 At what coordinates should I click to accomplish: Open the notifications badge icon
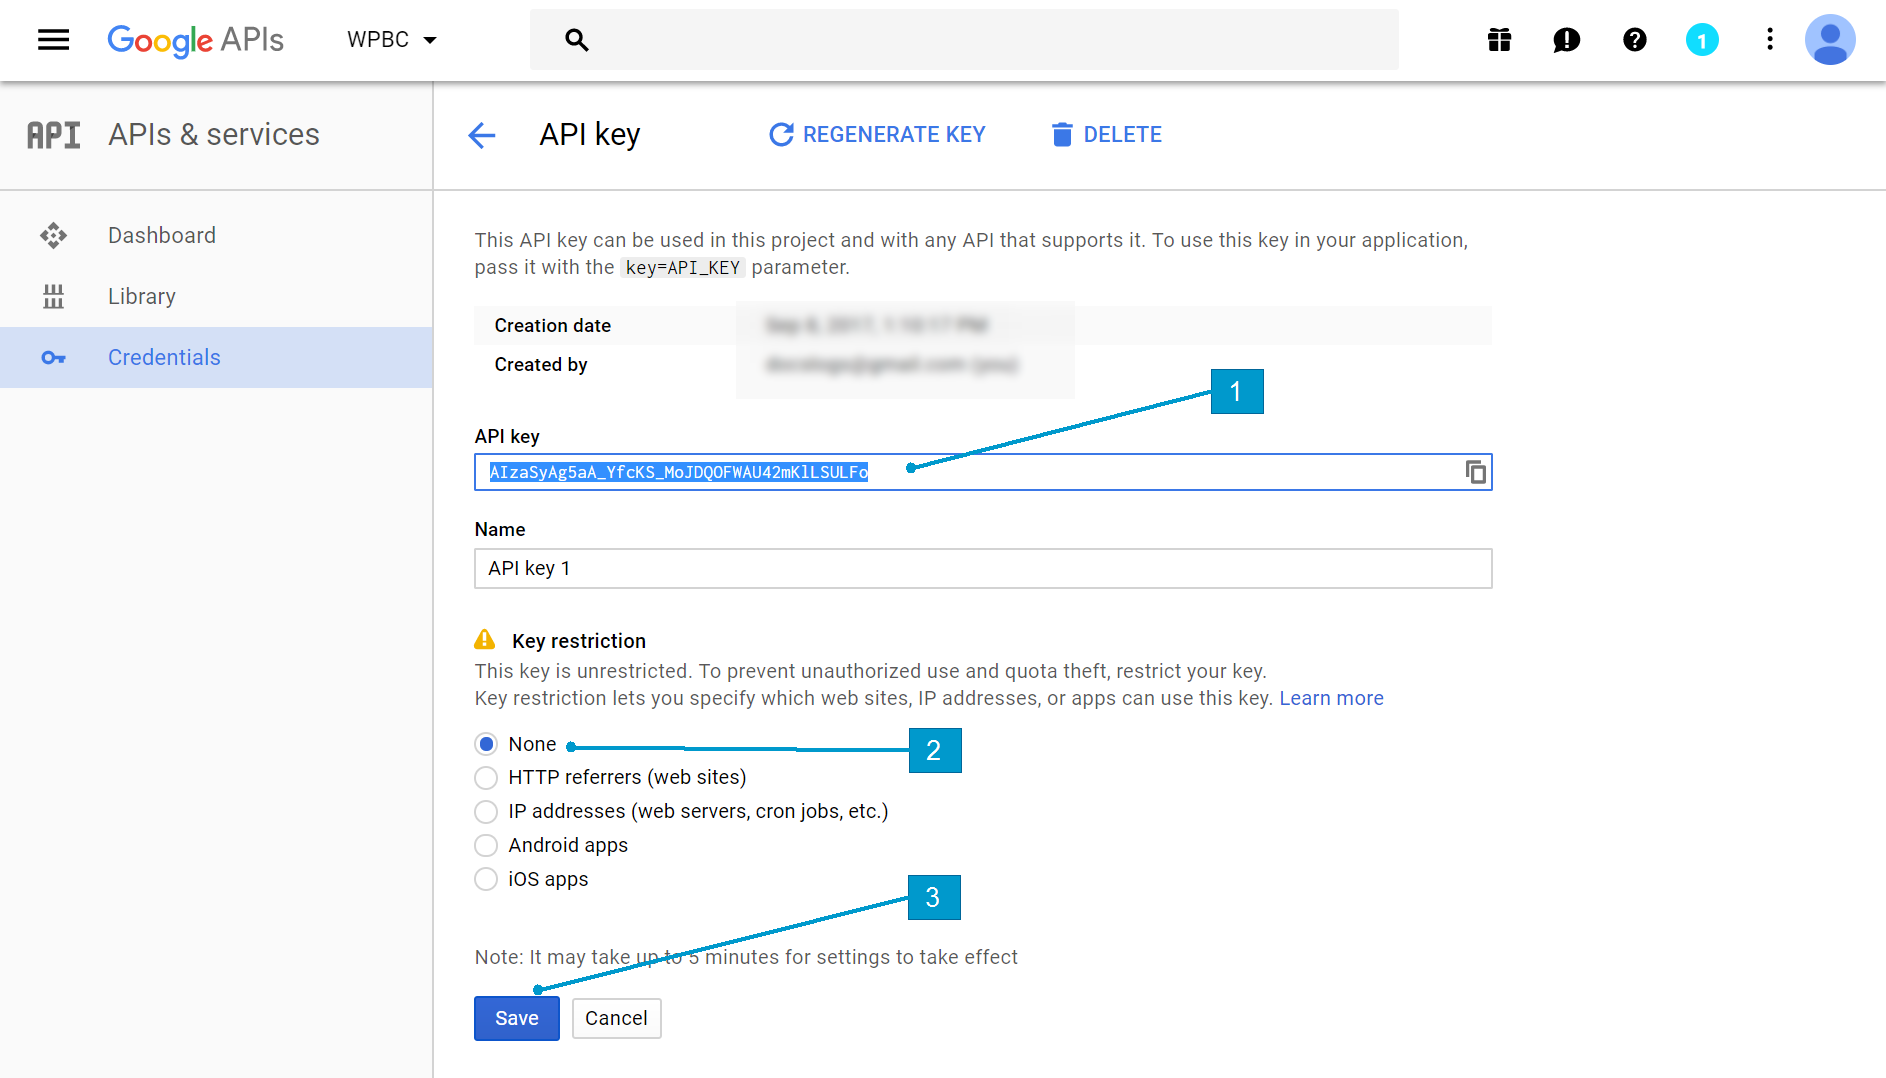click(1701, 40)
